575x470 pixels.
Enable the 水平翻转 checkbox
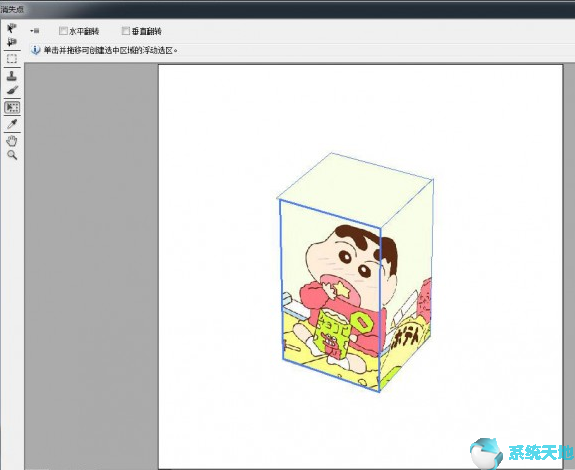[63, 31]
